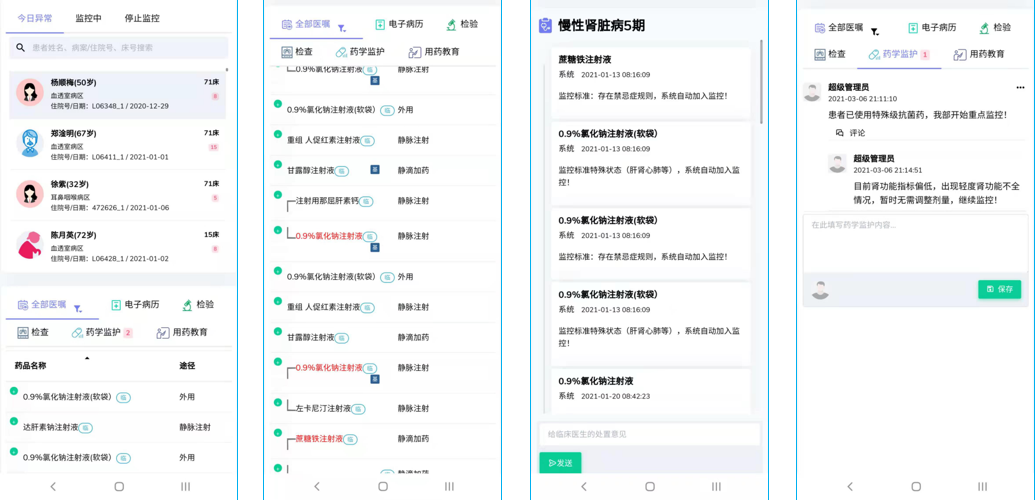Click the filter funnel on the comment screen

tap(875, 31)
